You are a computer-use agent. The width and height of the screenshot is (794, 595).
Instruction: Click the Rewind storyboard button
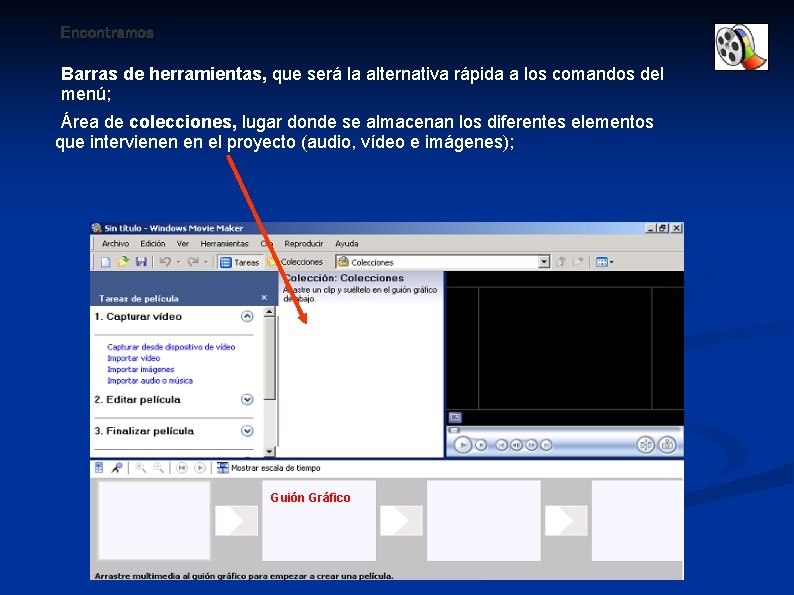182,468
